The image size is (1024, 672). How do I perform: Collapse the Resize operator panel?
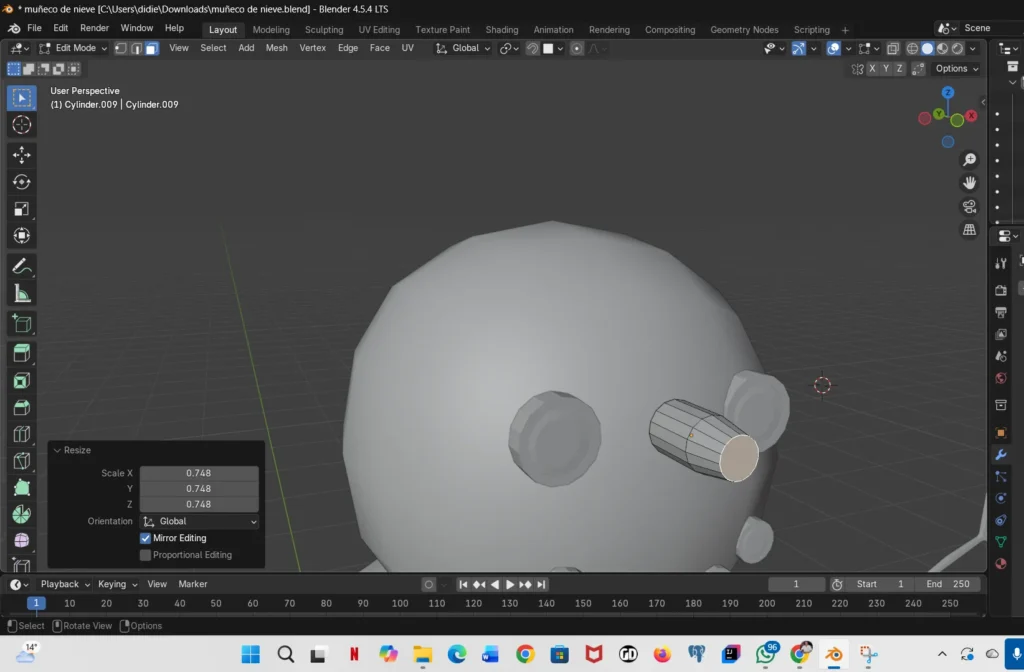(x=57, y=450)
